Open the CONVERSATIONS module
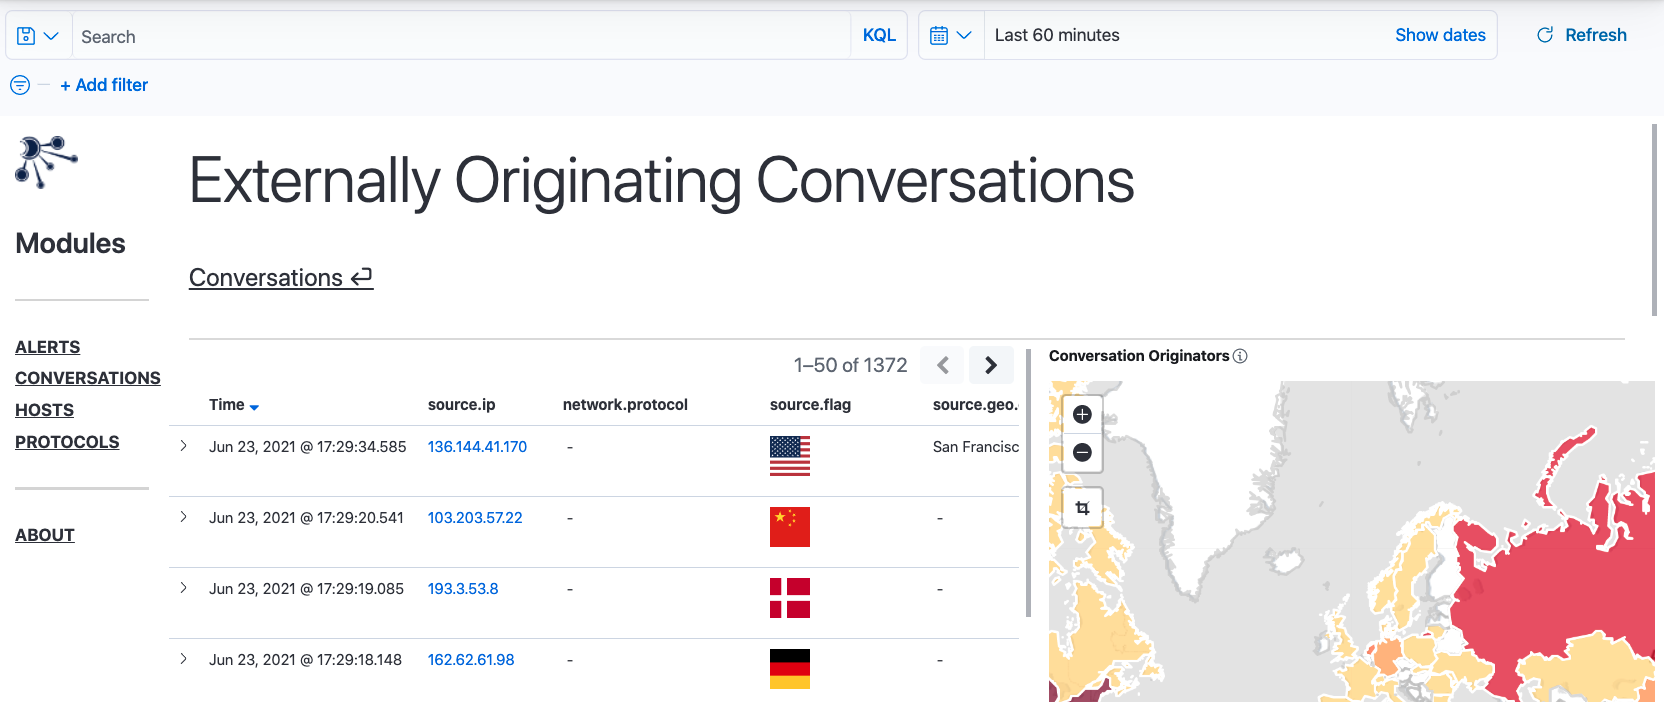 coord(88,378)
